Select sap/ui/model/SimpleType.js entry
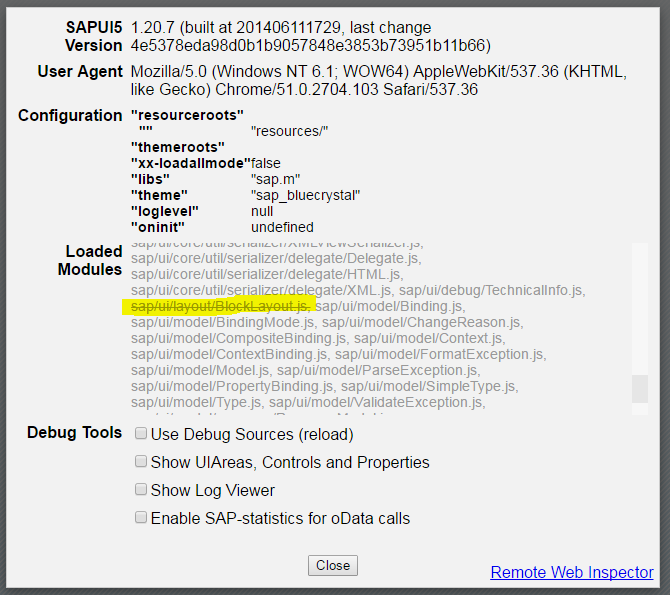 pyautogui.click(x=430, y=386)
